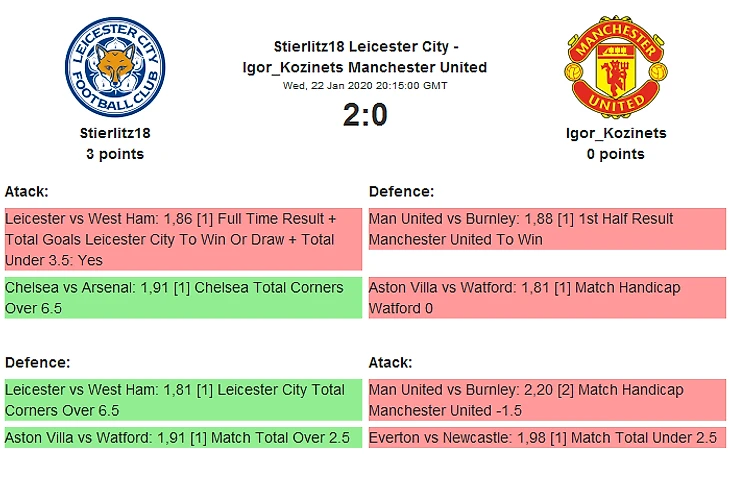This screenshot has width=730, height=480.
Task: Click the 0 points label under Igor_Kozinets
Action: [615, 154]
